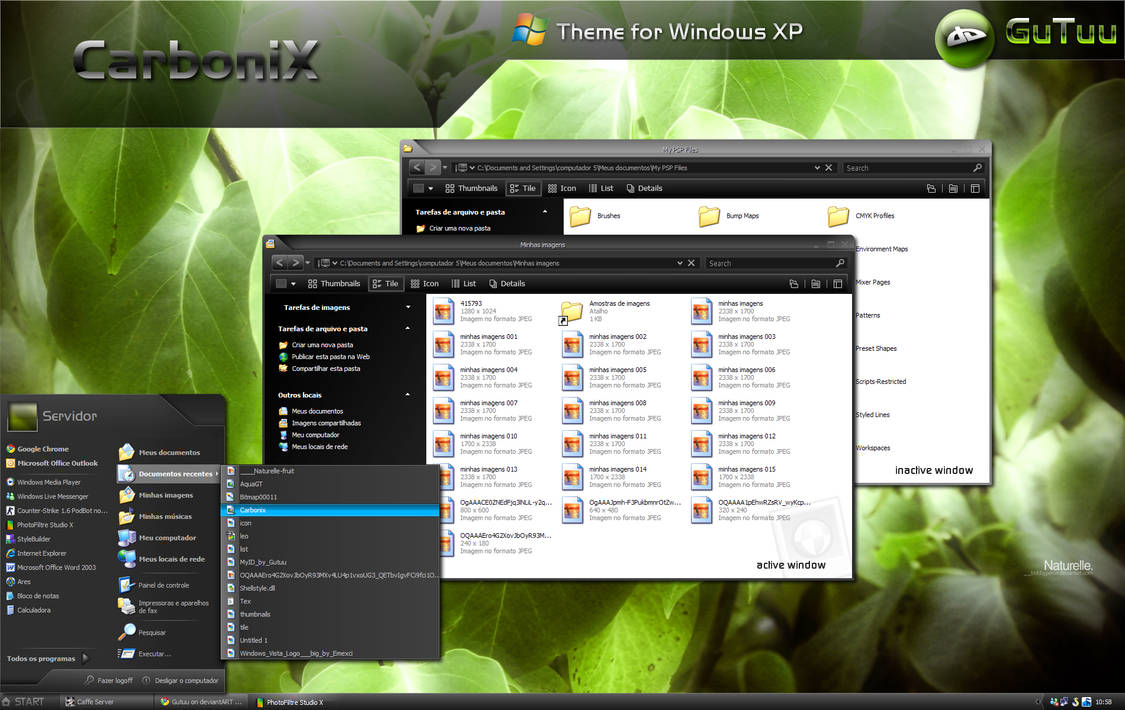Screen dimensions: 1125x710
Task: Click Fazer logoff in the Start menu
Action: point(109,680)
